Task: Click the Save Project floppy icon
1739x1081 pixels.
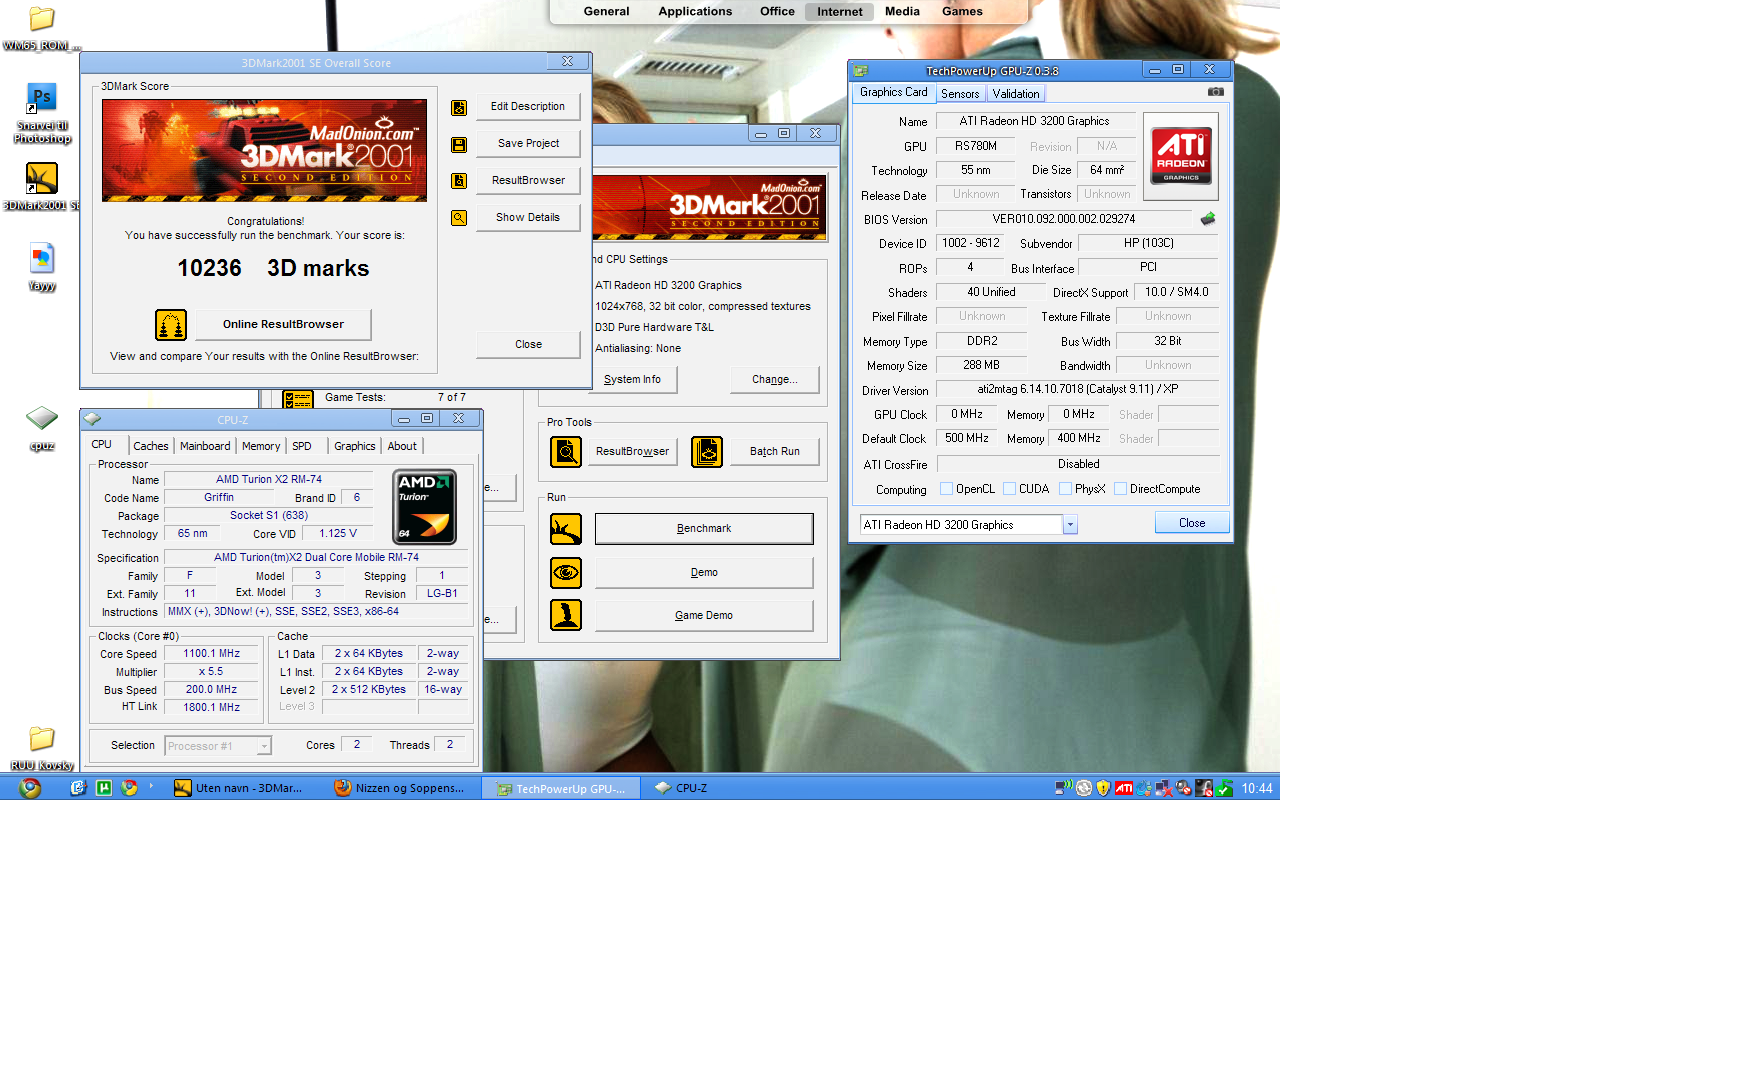Action: [x=459, y=145]
